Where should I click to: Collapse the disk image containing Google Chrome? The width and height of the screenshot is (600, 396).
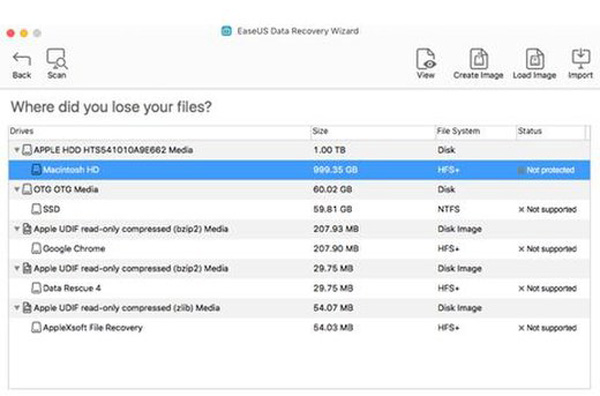point(17,229)
